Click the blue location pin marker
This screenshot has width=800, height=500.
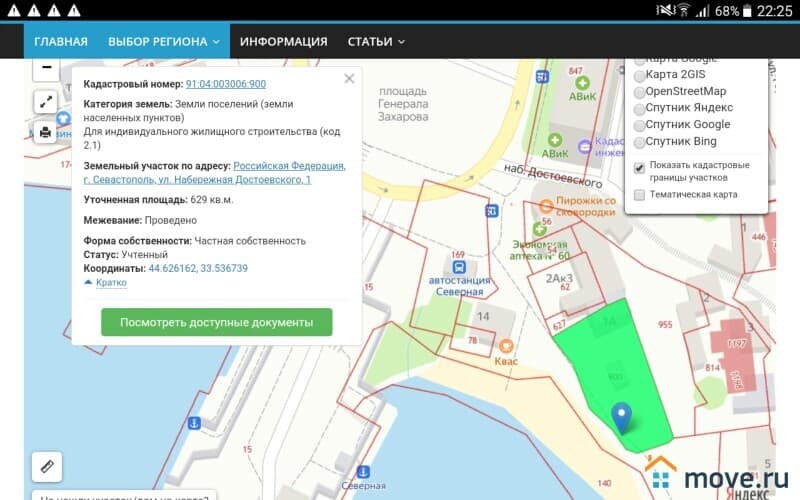coord(622,417)
